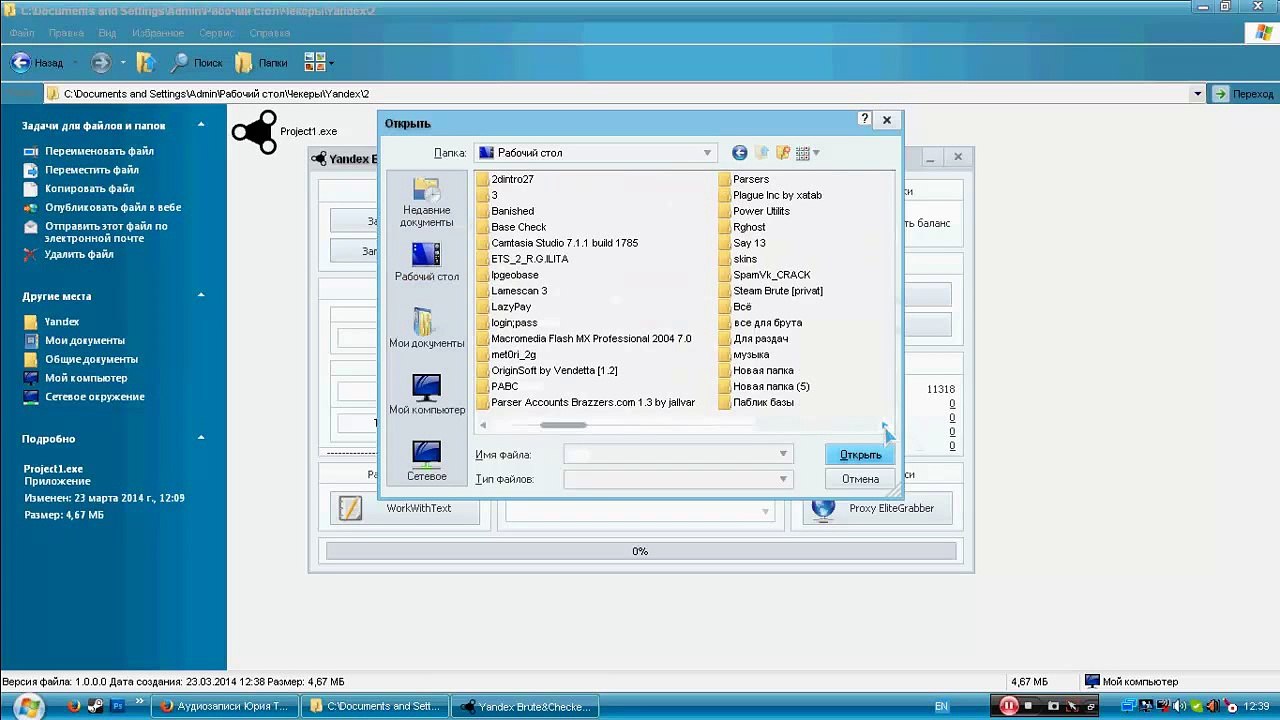Select Plague Inc by xatab folder
This screenshot has height=720, width=1280.
coord(769,195)
